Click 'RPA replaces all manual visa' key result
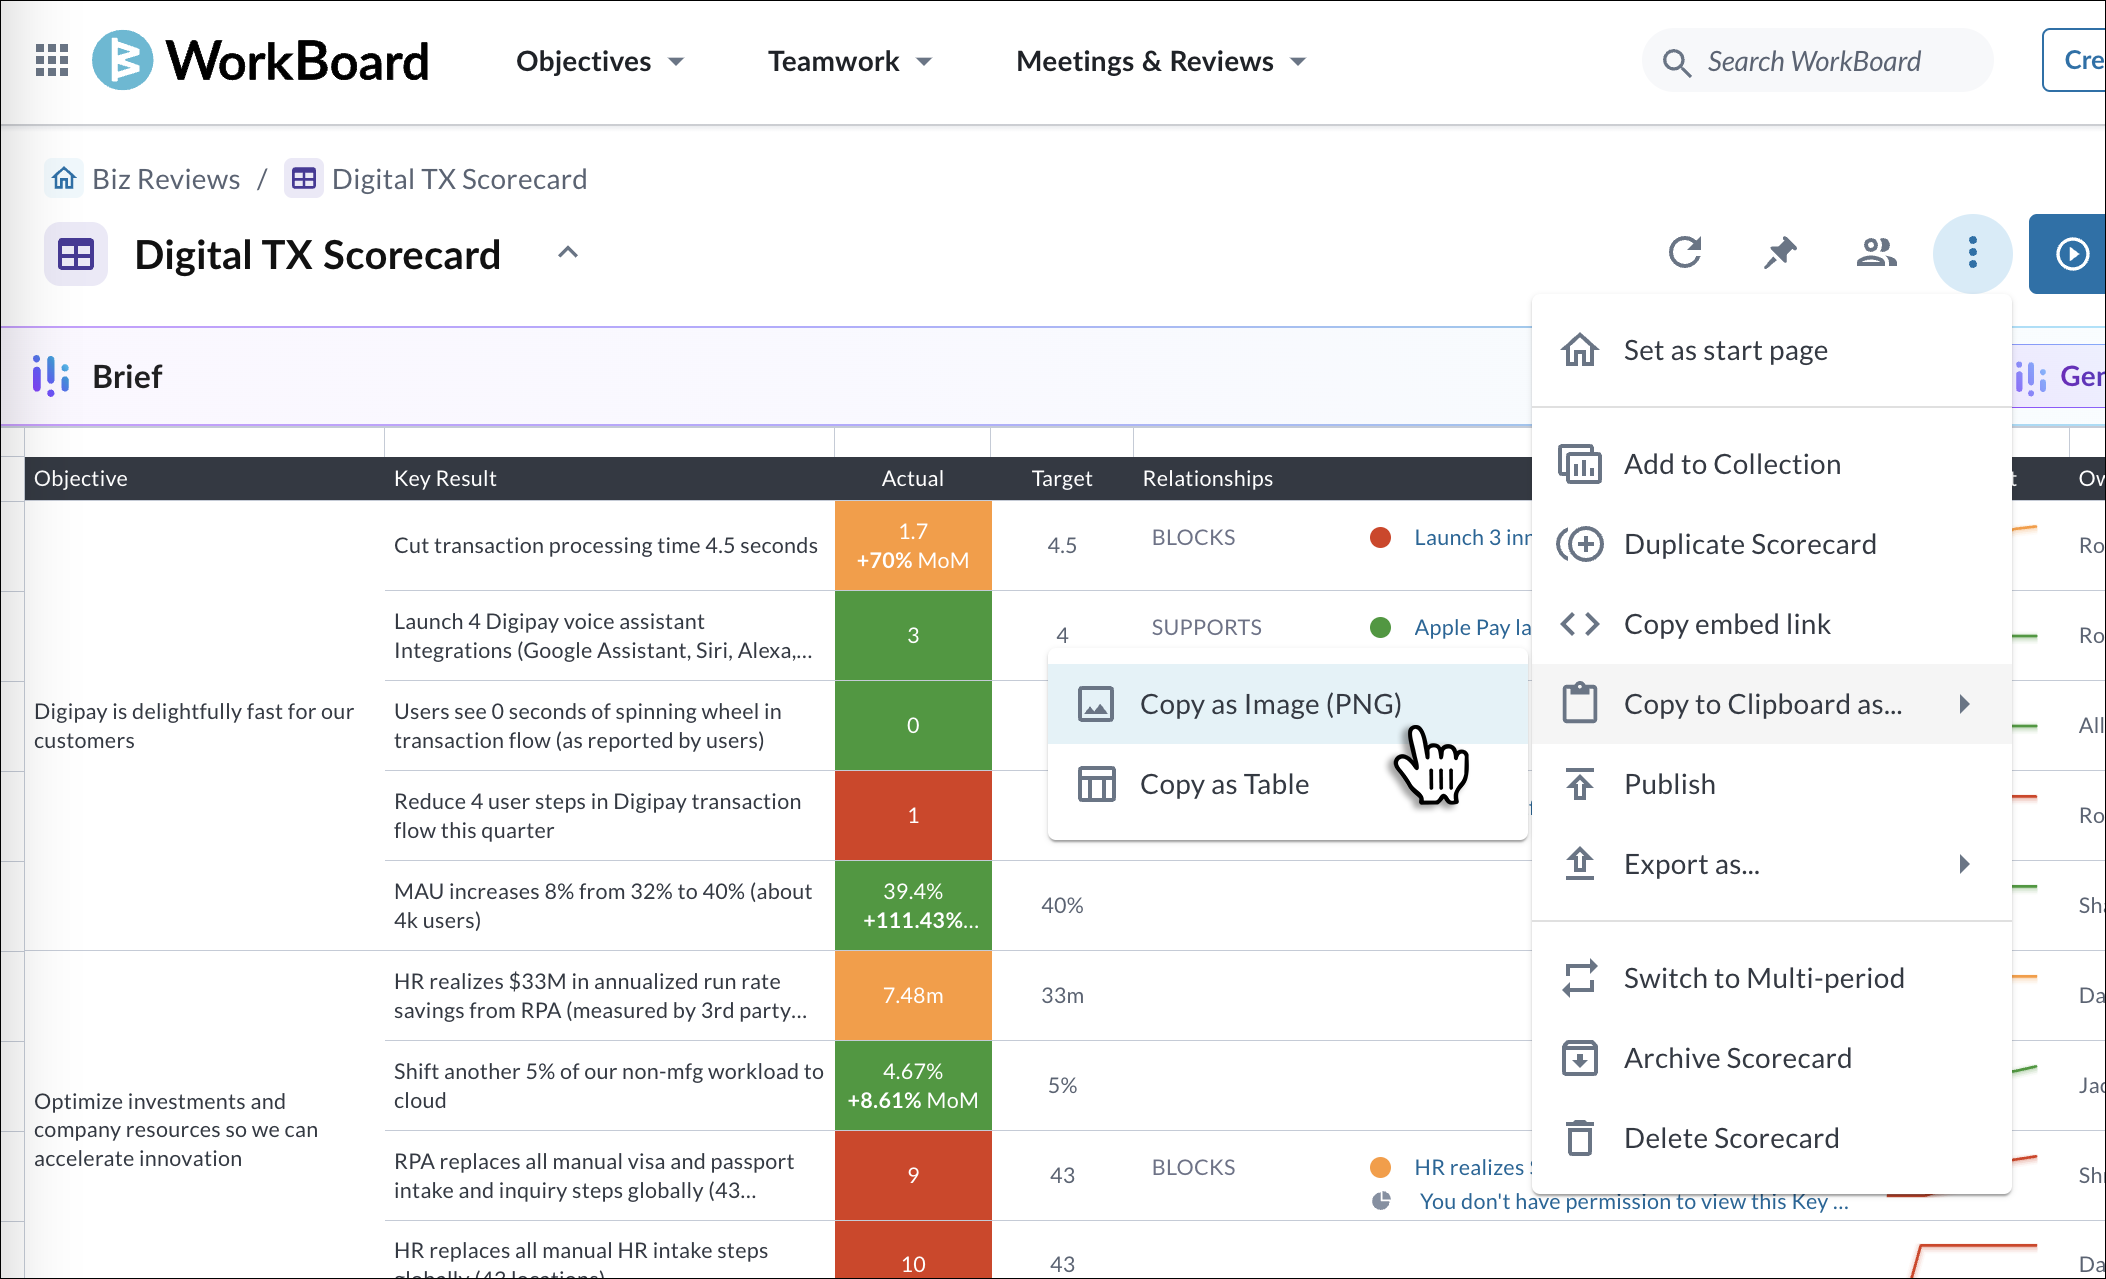This screenshot has width=2106, height=1279. (x=594, y=1175)
